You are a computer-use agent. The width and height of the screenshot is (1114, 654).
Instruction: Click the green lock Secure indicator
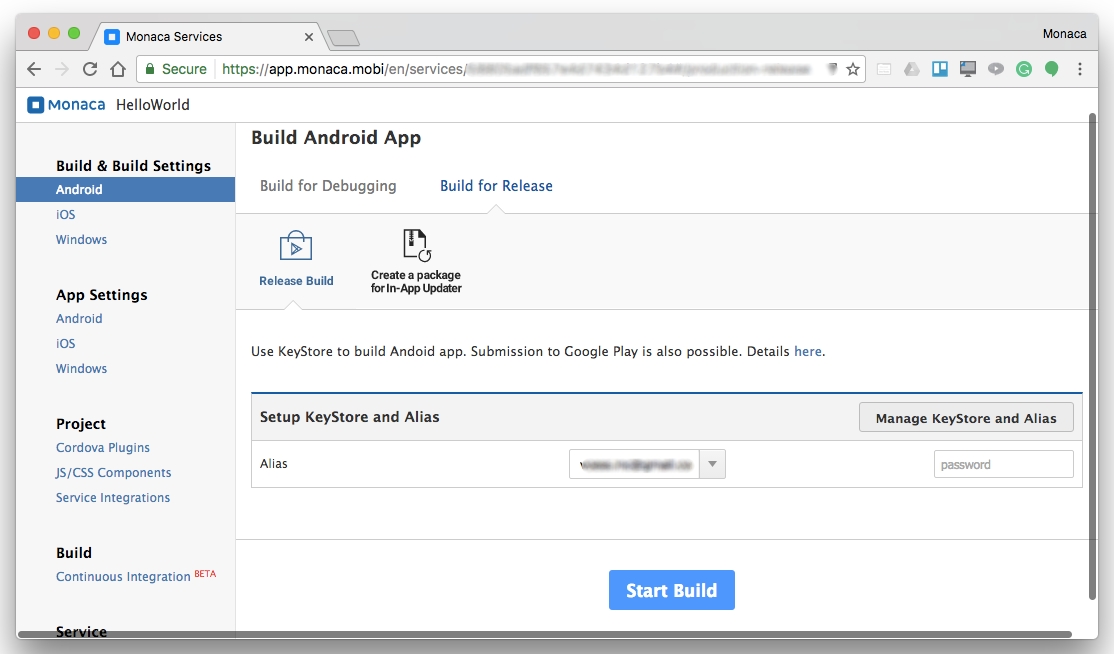tap(175, 69)
